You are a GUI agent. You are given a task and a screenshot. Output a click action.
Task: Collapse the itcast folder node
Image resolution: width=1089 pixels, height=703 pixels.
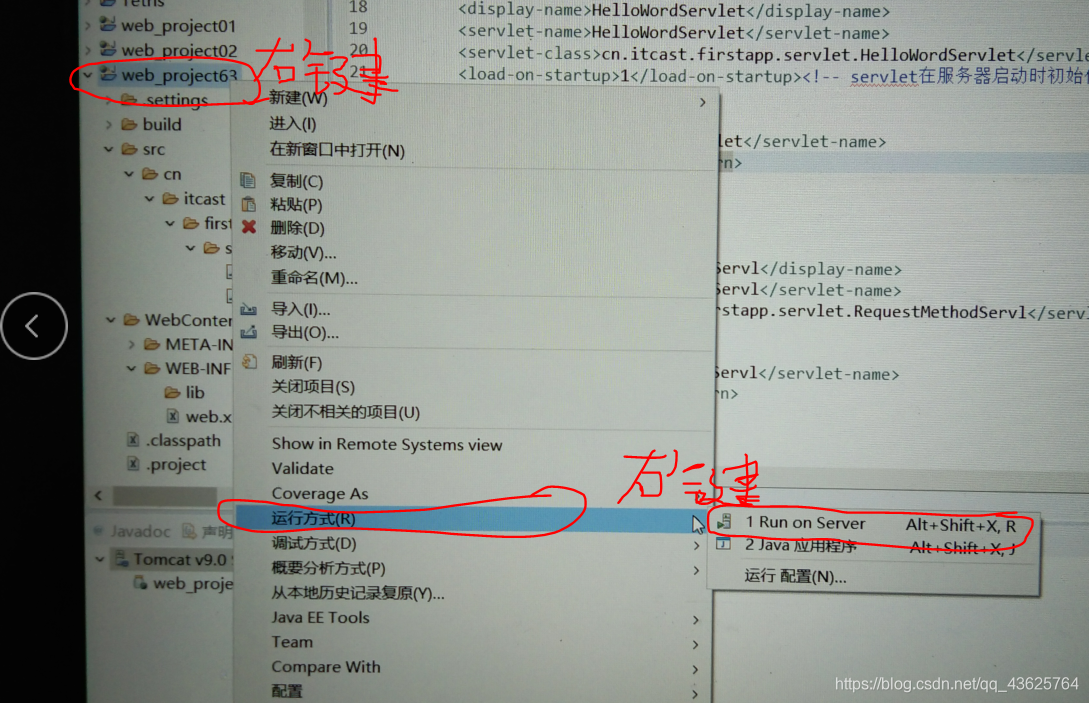pos(149,199)
